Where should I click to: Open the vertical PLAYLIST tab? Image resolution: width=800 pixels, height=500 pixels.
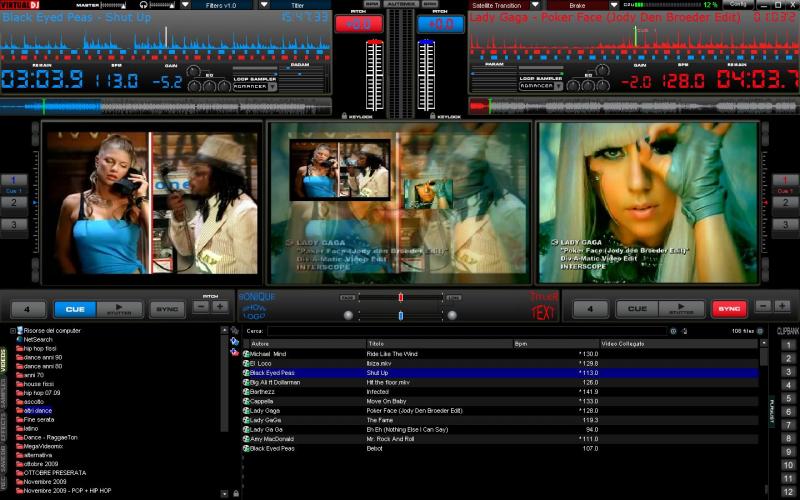[x=772, y=411]
